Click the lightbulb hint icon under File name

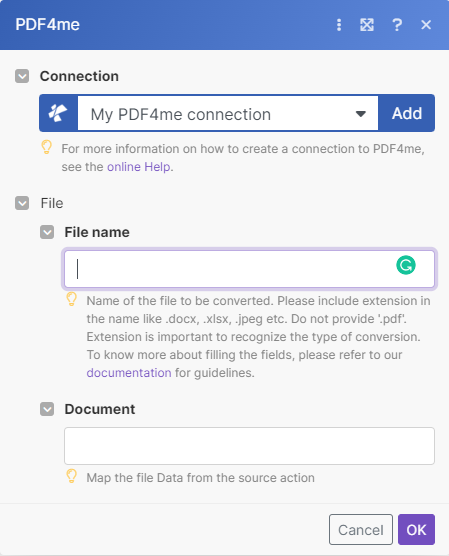tap(71, 299)
